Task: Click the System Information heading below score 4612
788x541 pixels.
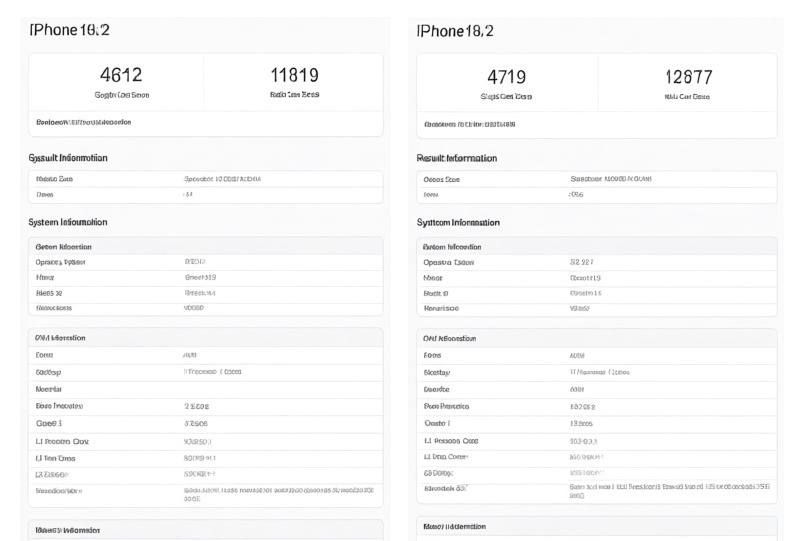Action: pyautogui.click(x=68, y=222)
